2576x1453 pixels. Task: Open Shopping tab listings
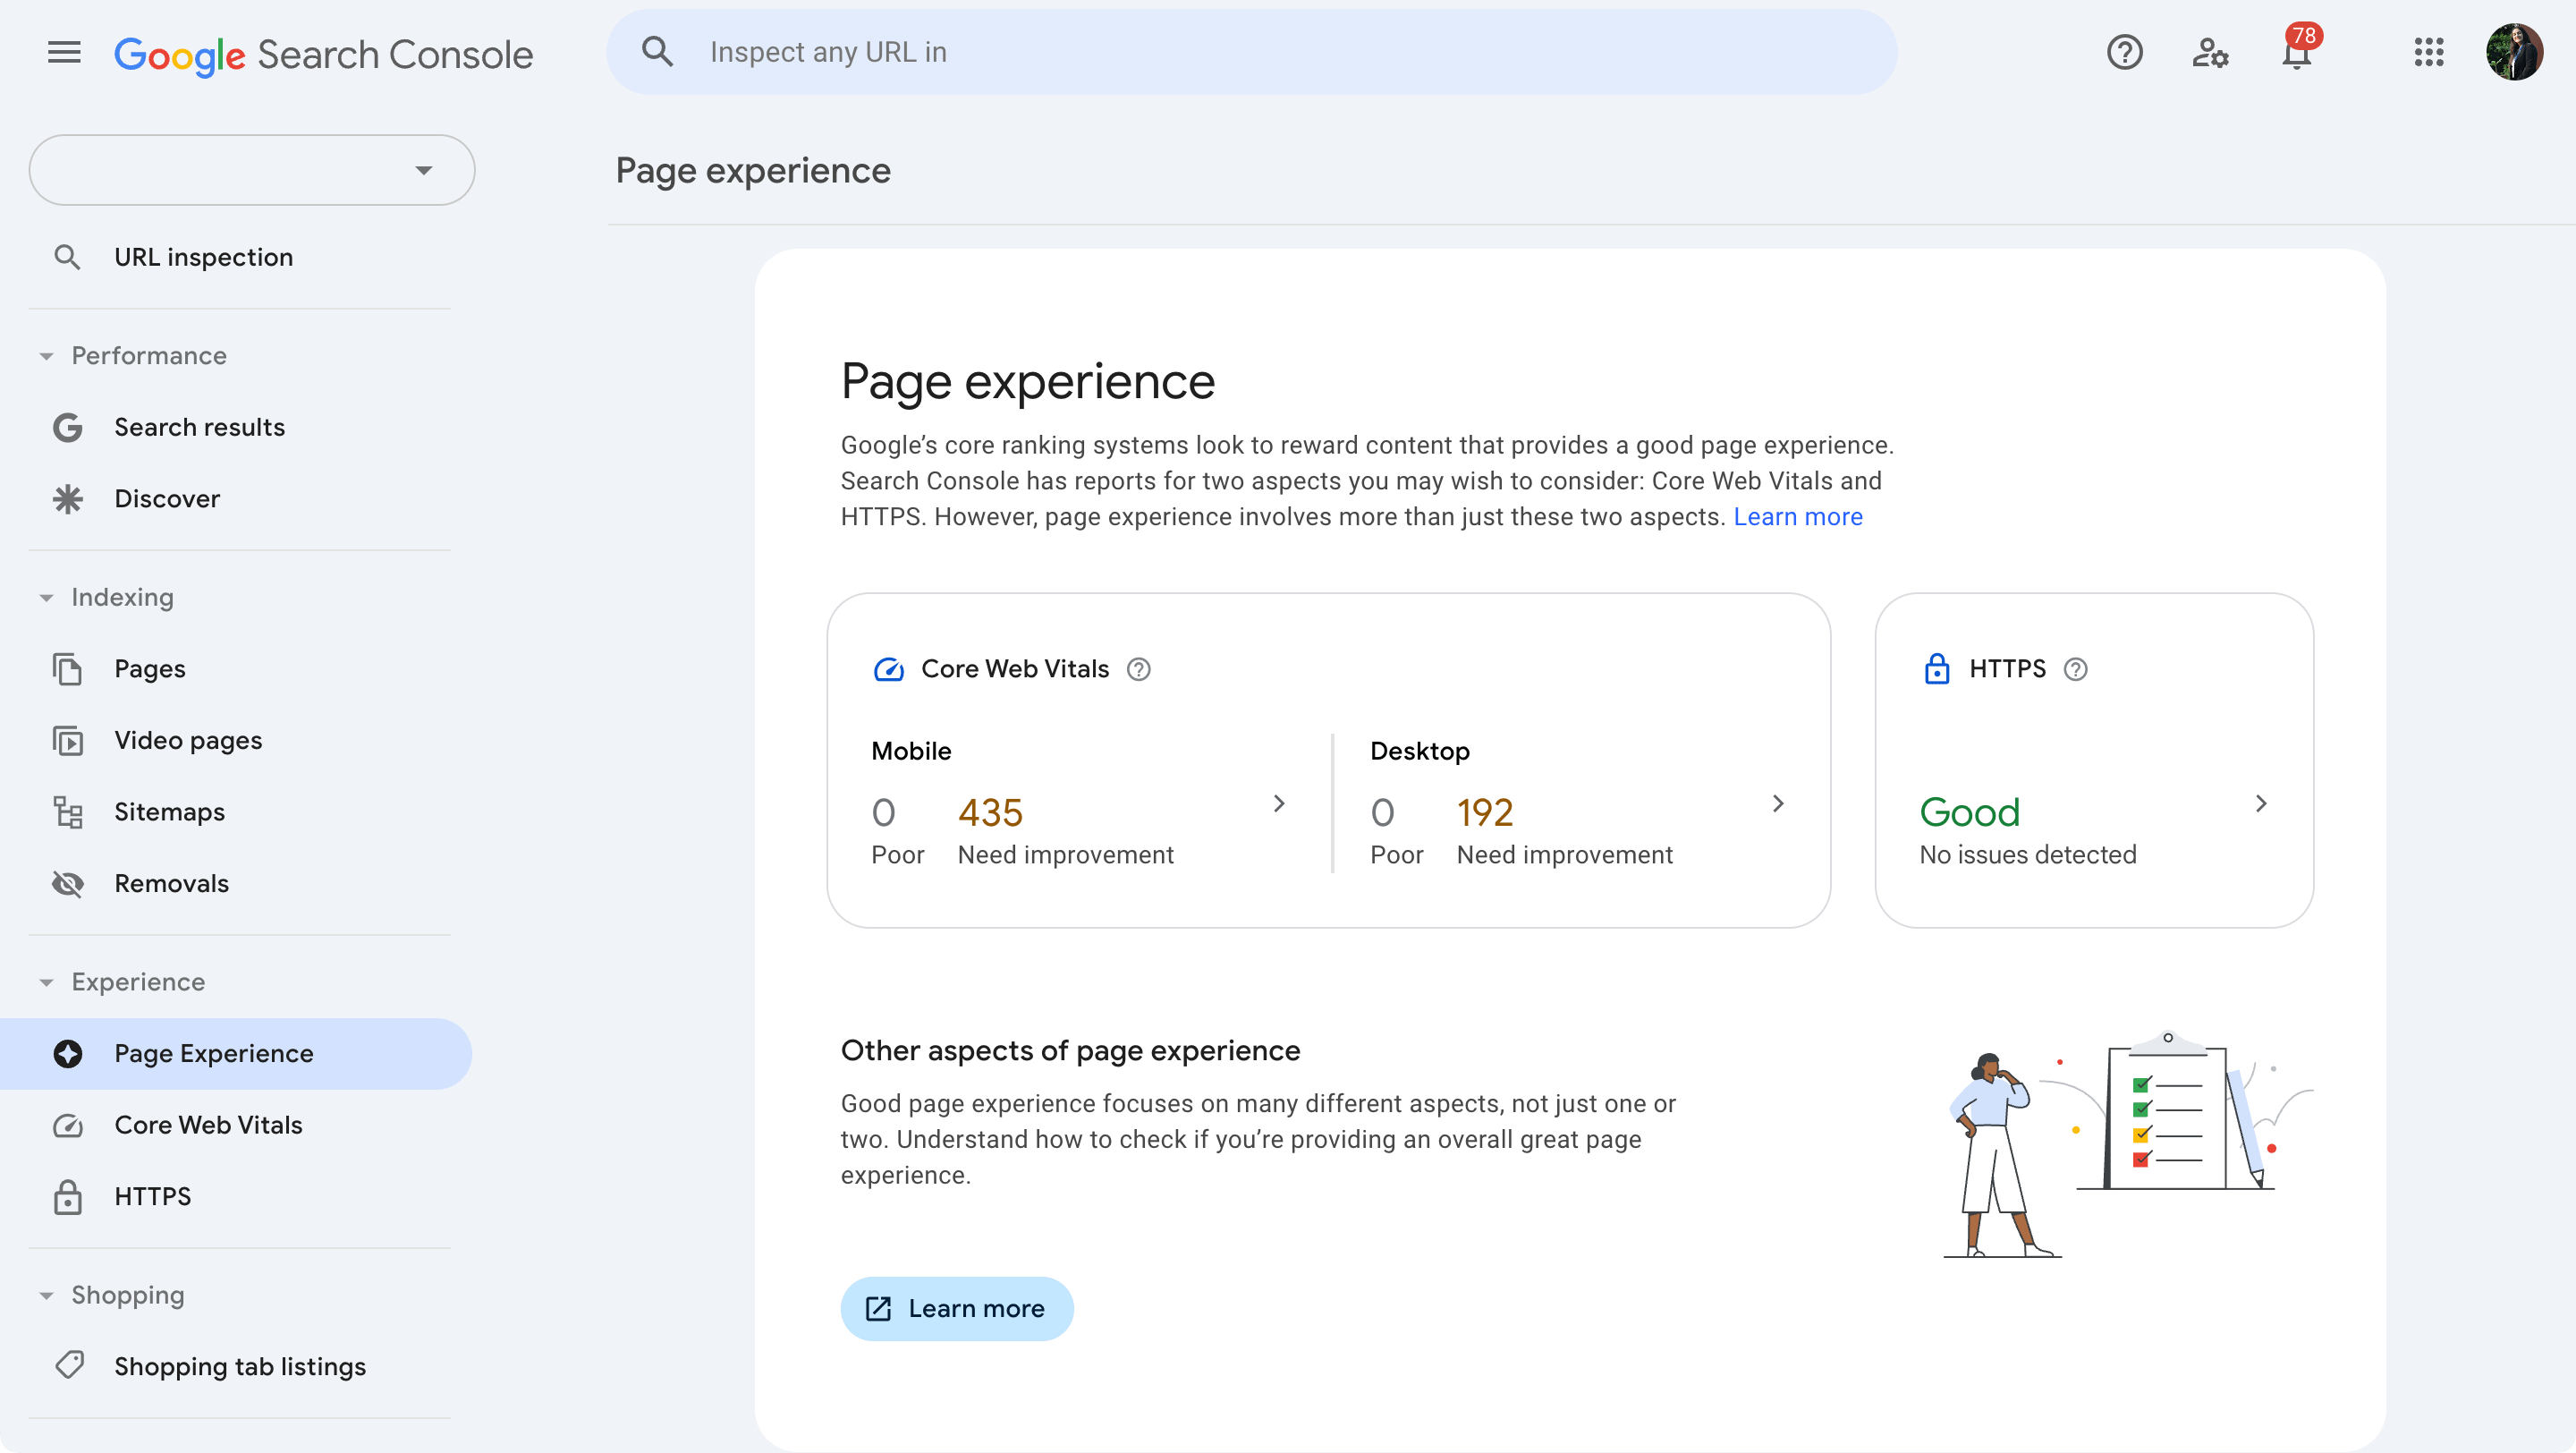[240, 1366]
